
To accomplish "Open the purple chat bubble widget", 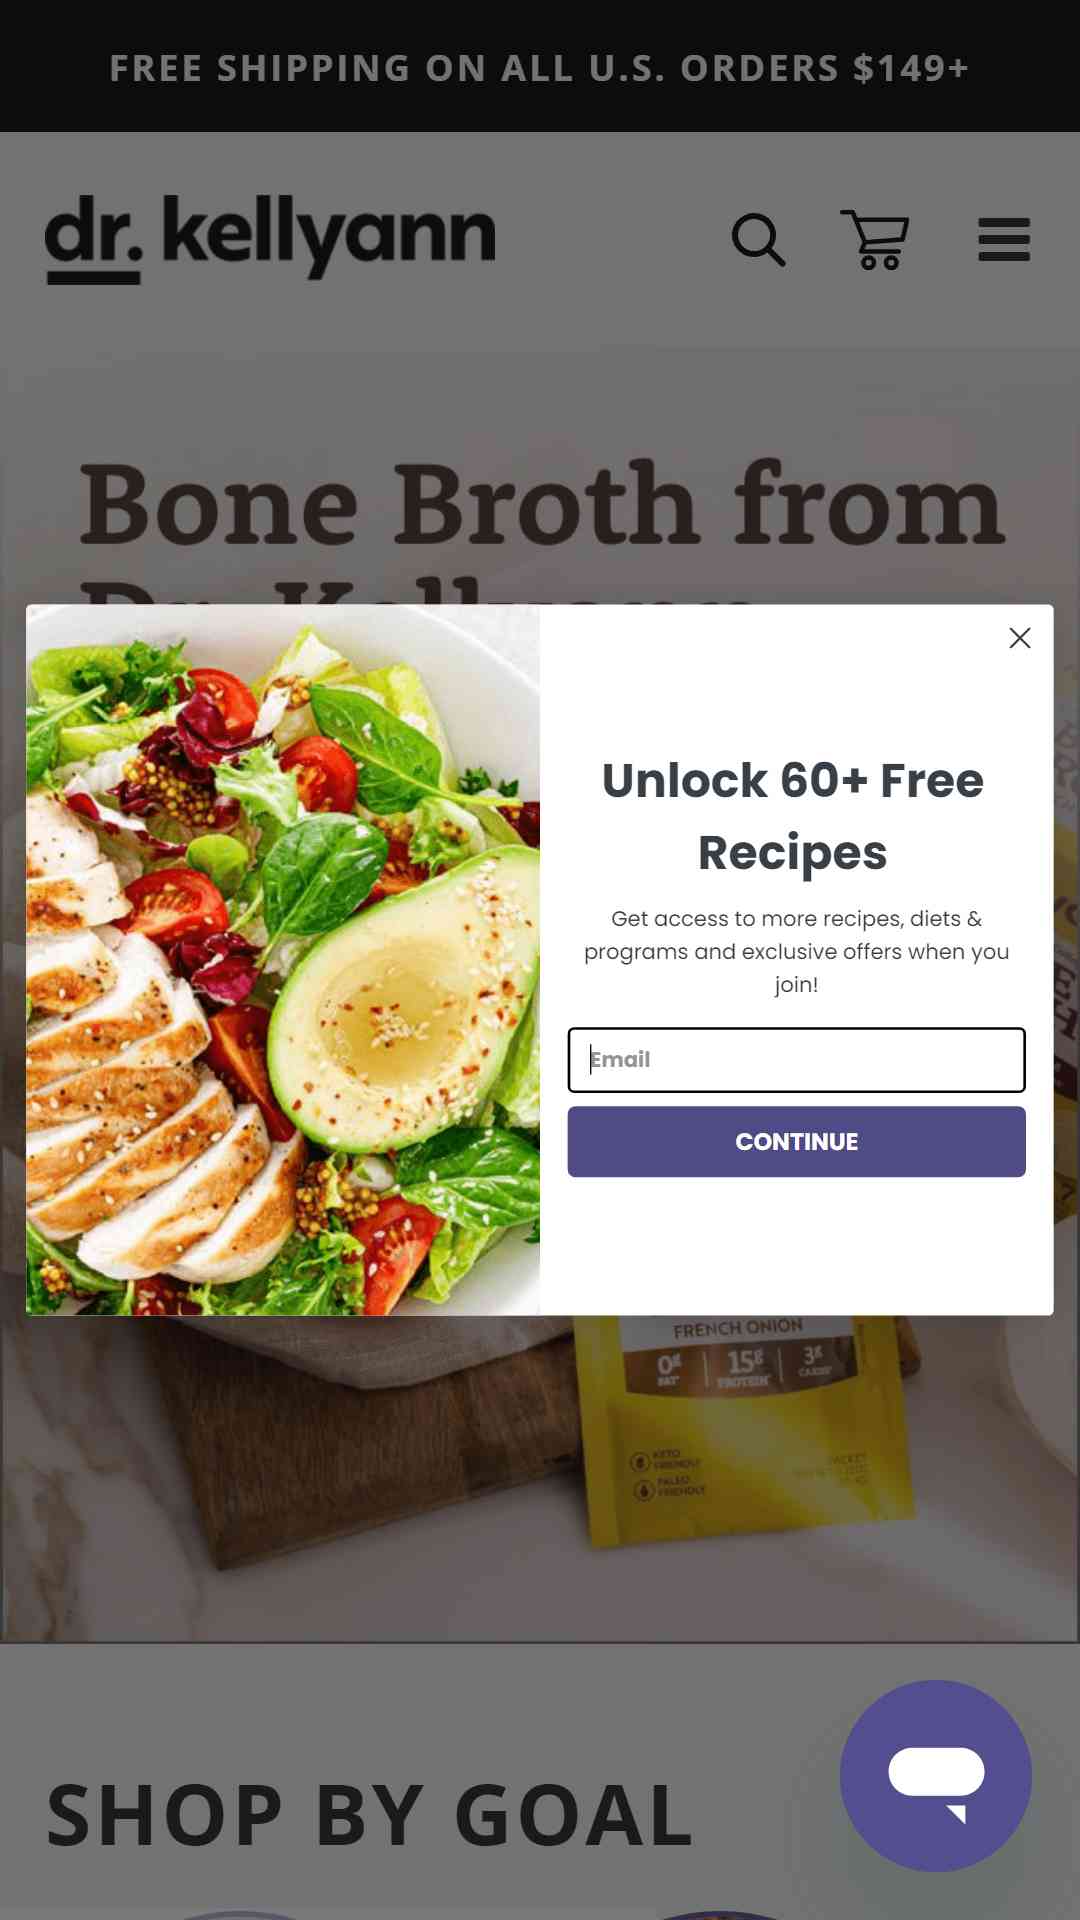I will coord(936,1775).
